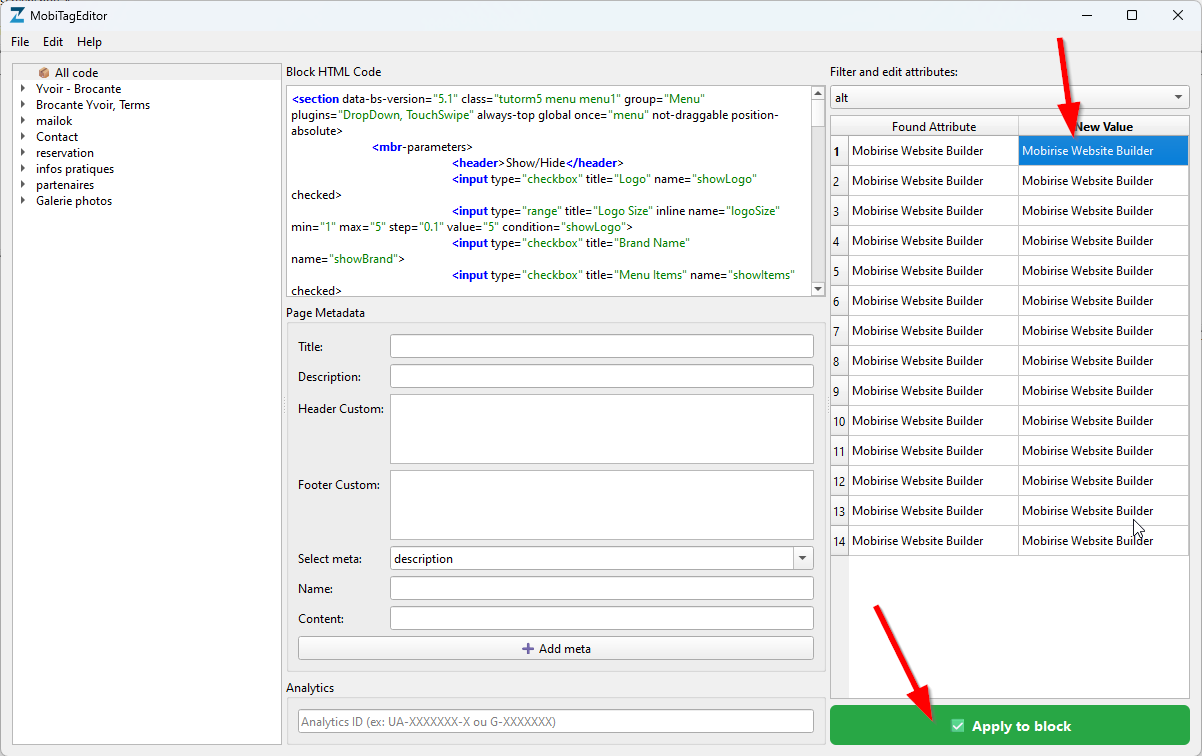The height and width of the screenshot is (756, 1202).
Task: Click the HTML code scrollbar down arrow
Action: [x=817, y=288]
